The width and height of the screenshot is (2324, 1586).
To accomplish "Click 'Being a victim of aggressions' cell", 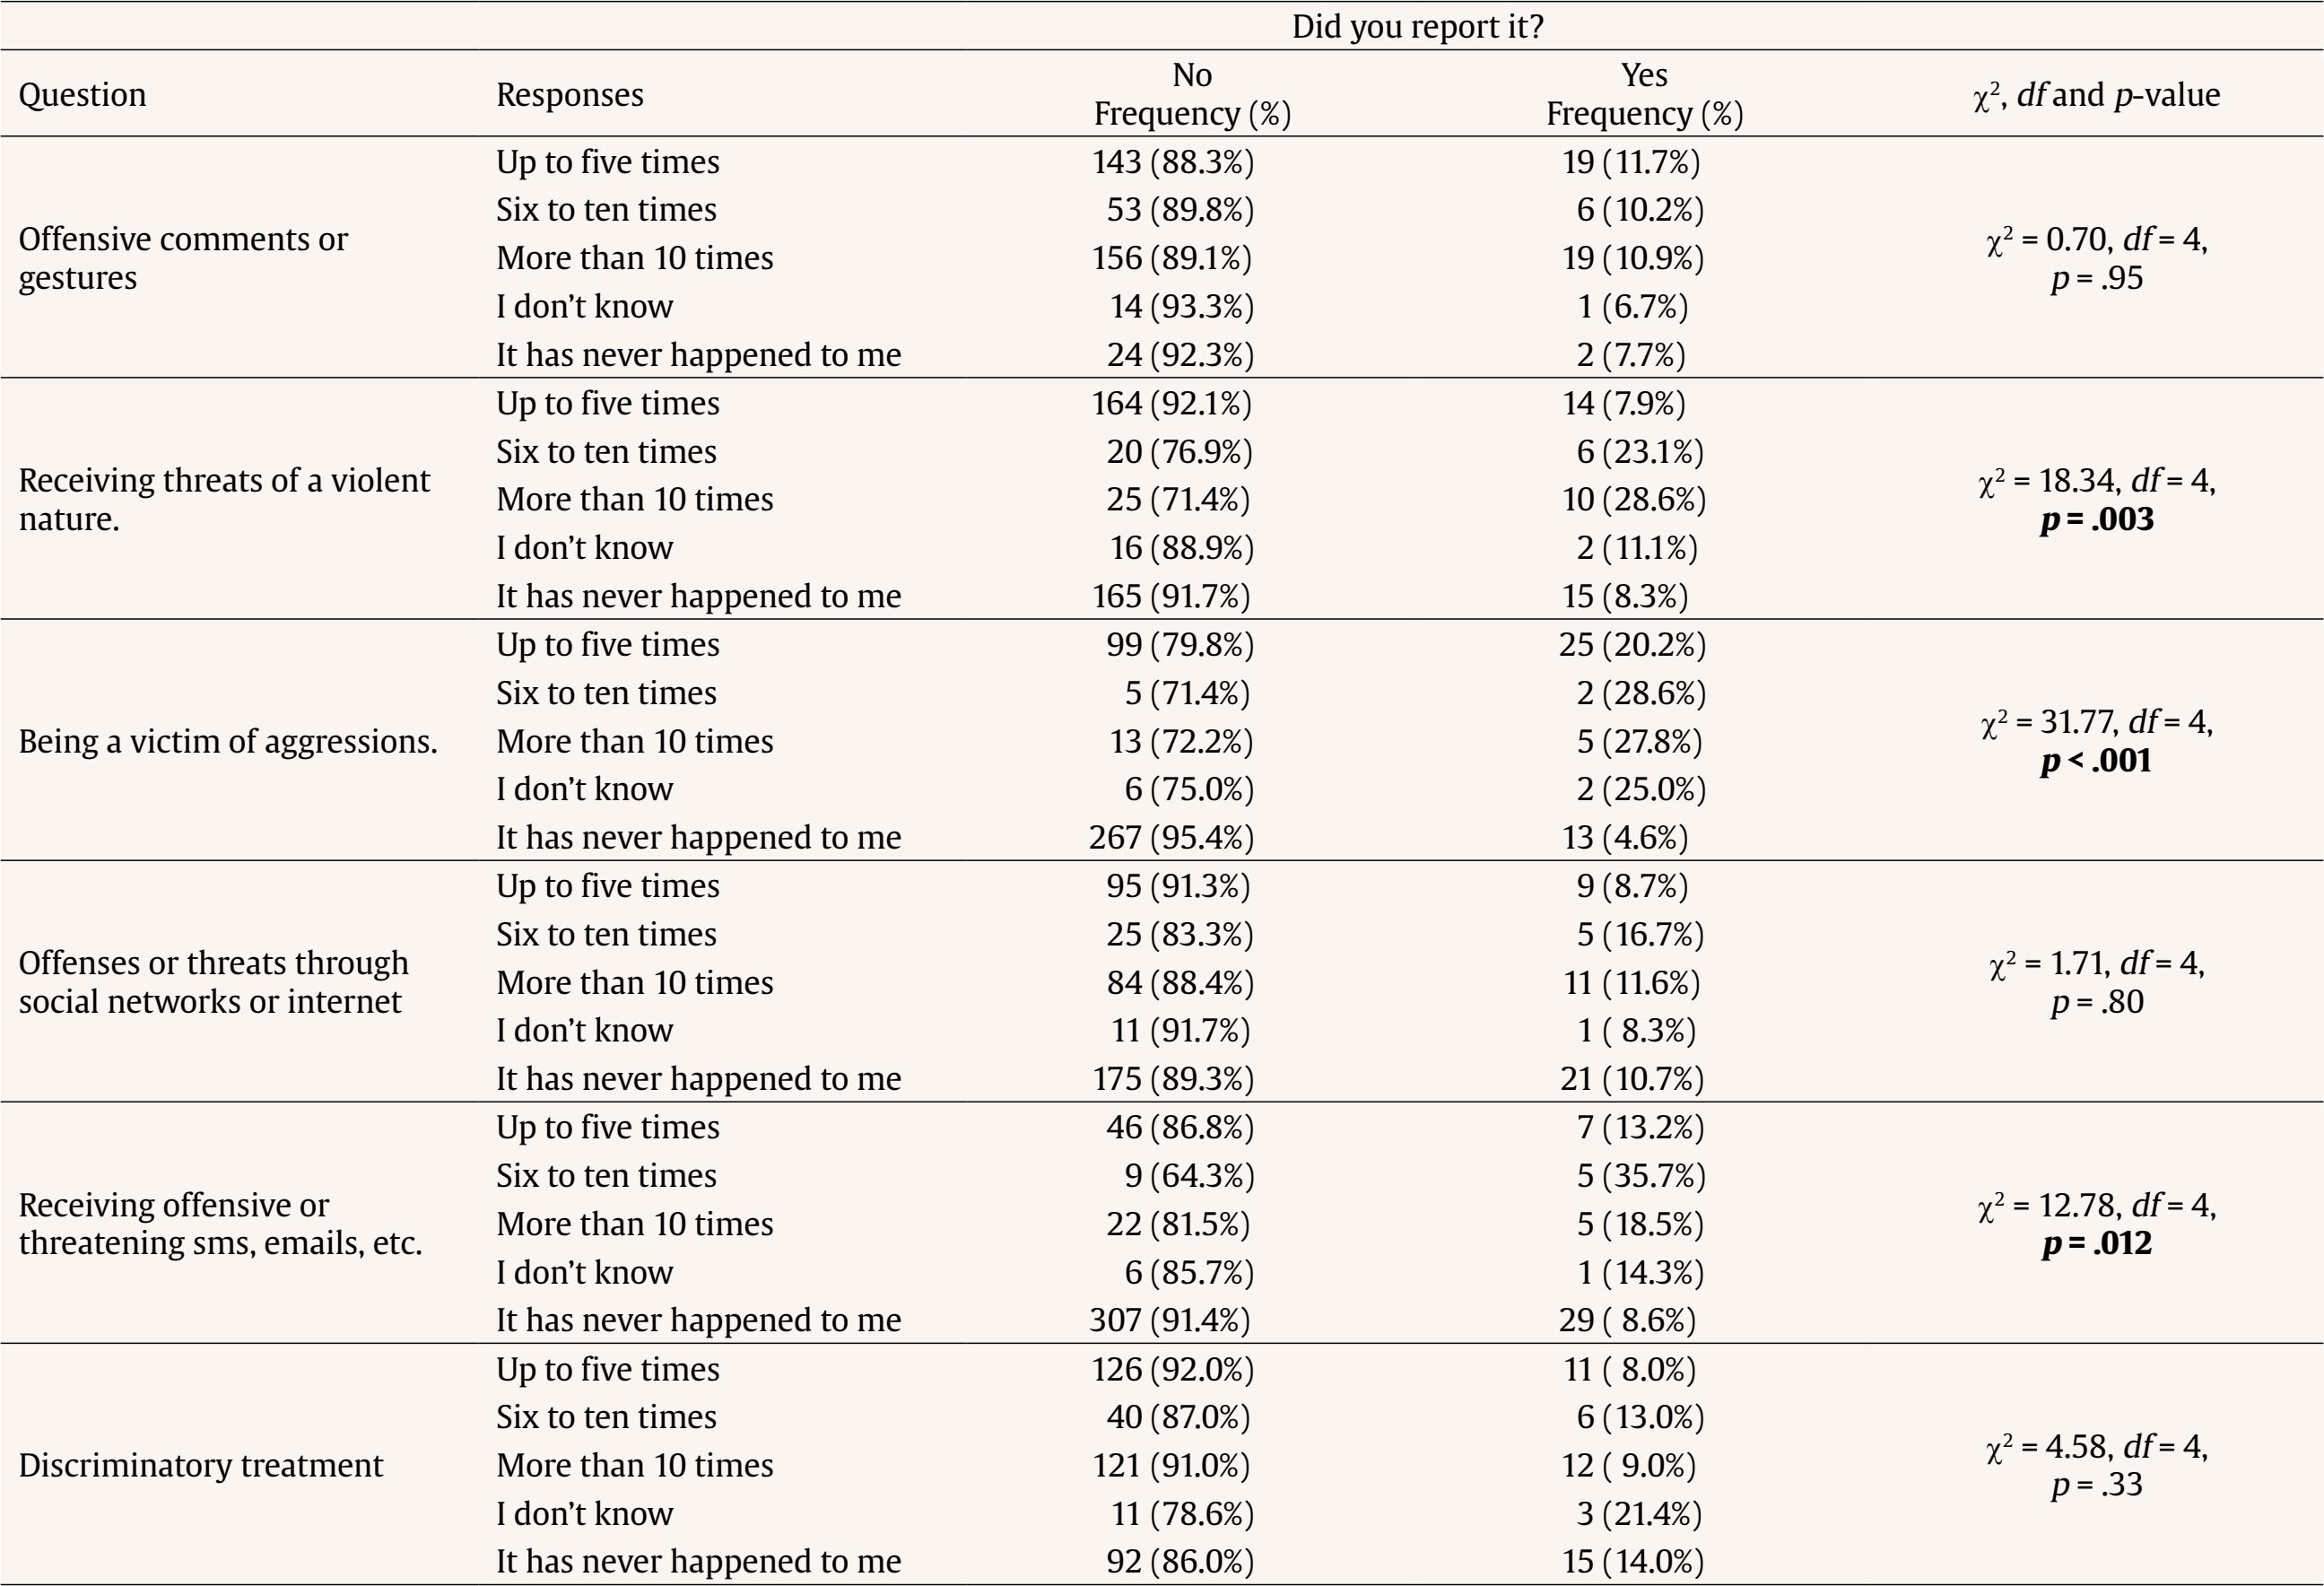I will 228,741.
